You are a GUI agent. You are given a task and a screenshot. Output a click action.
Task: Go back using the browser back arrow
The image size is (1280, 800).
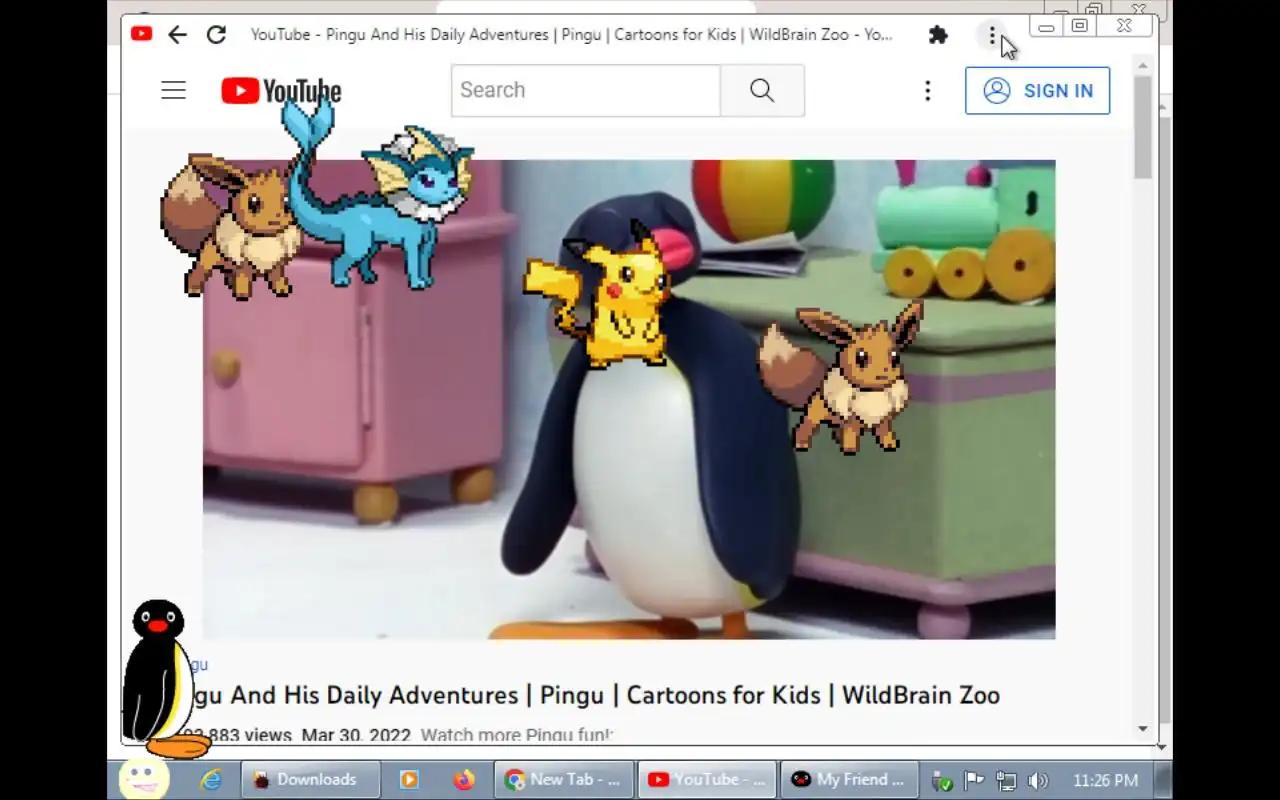pos(177,35)
